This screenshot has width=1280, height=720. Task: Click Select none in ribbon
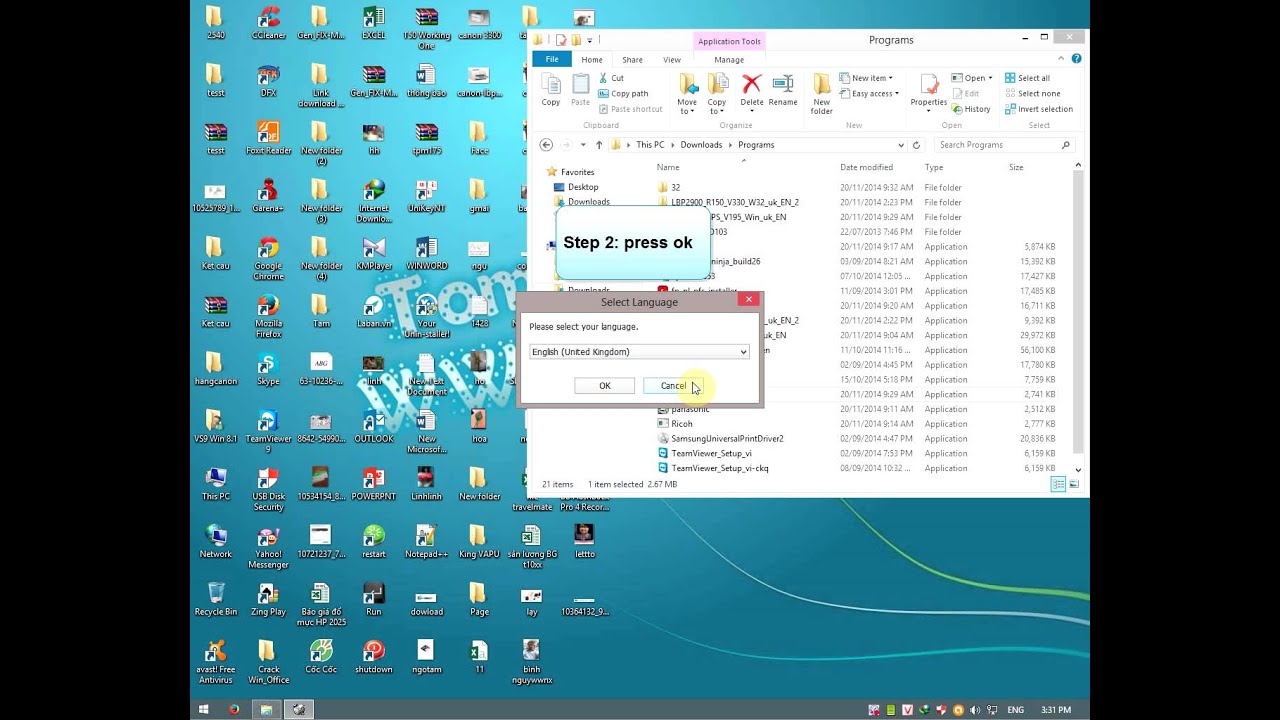pos(1032,93)
